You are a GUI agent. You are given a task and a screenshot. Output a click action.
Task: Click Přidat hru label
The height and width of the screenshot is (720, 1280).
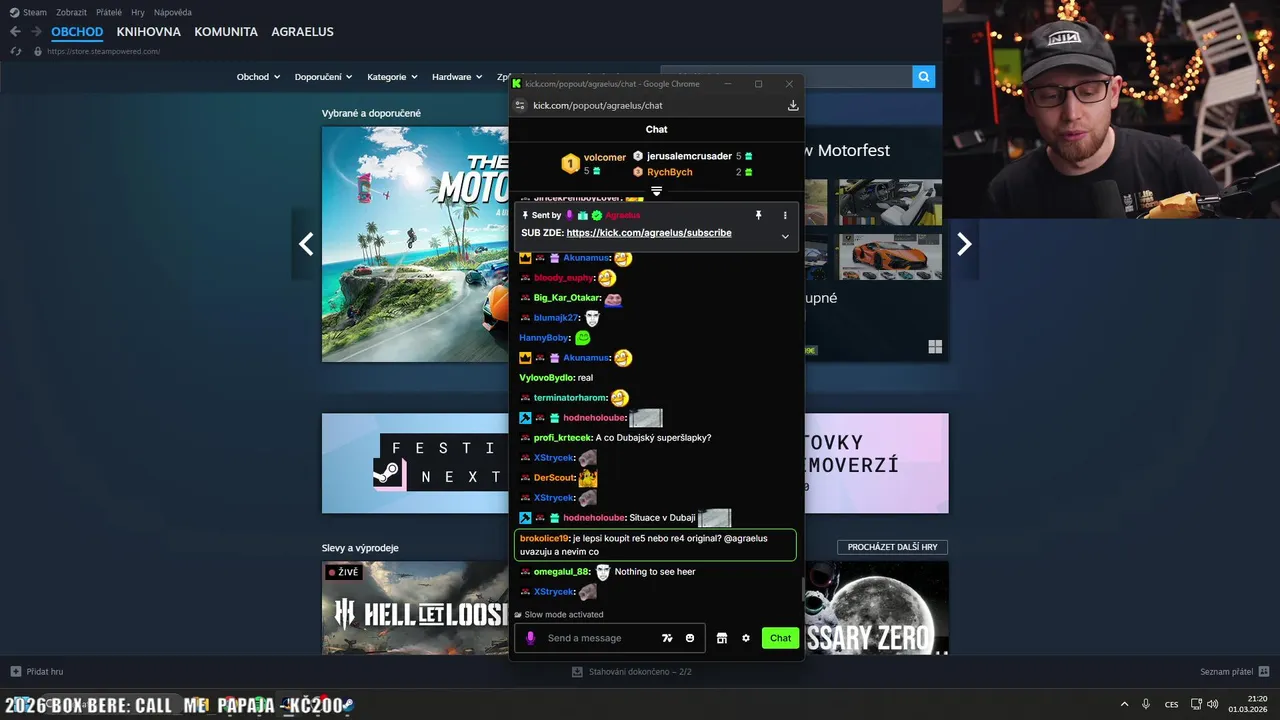point(45,672)
